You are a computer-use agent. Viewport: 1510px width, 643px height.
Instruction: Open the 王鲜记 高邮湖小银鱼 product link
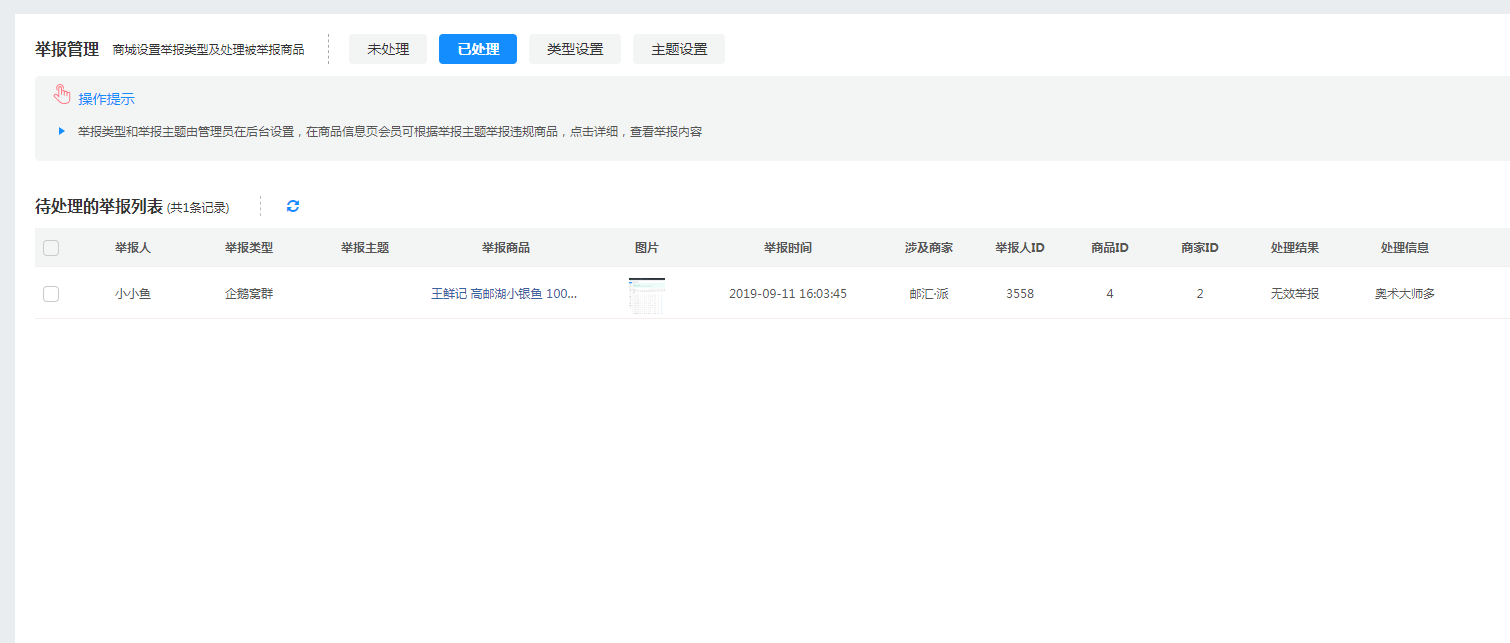coord(504,294)
